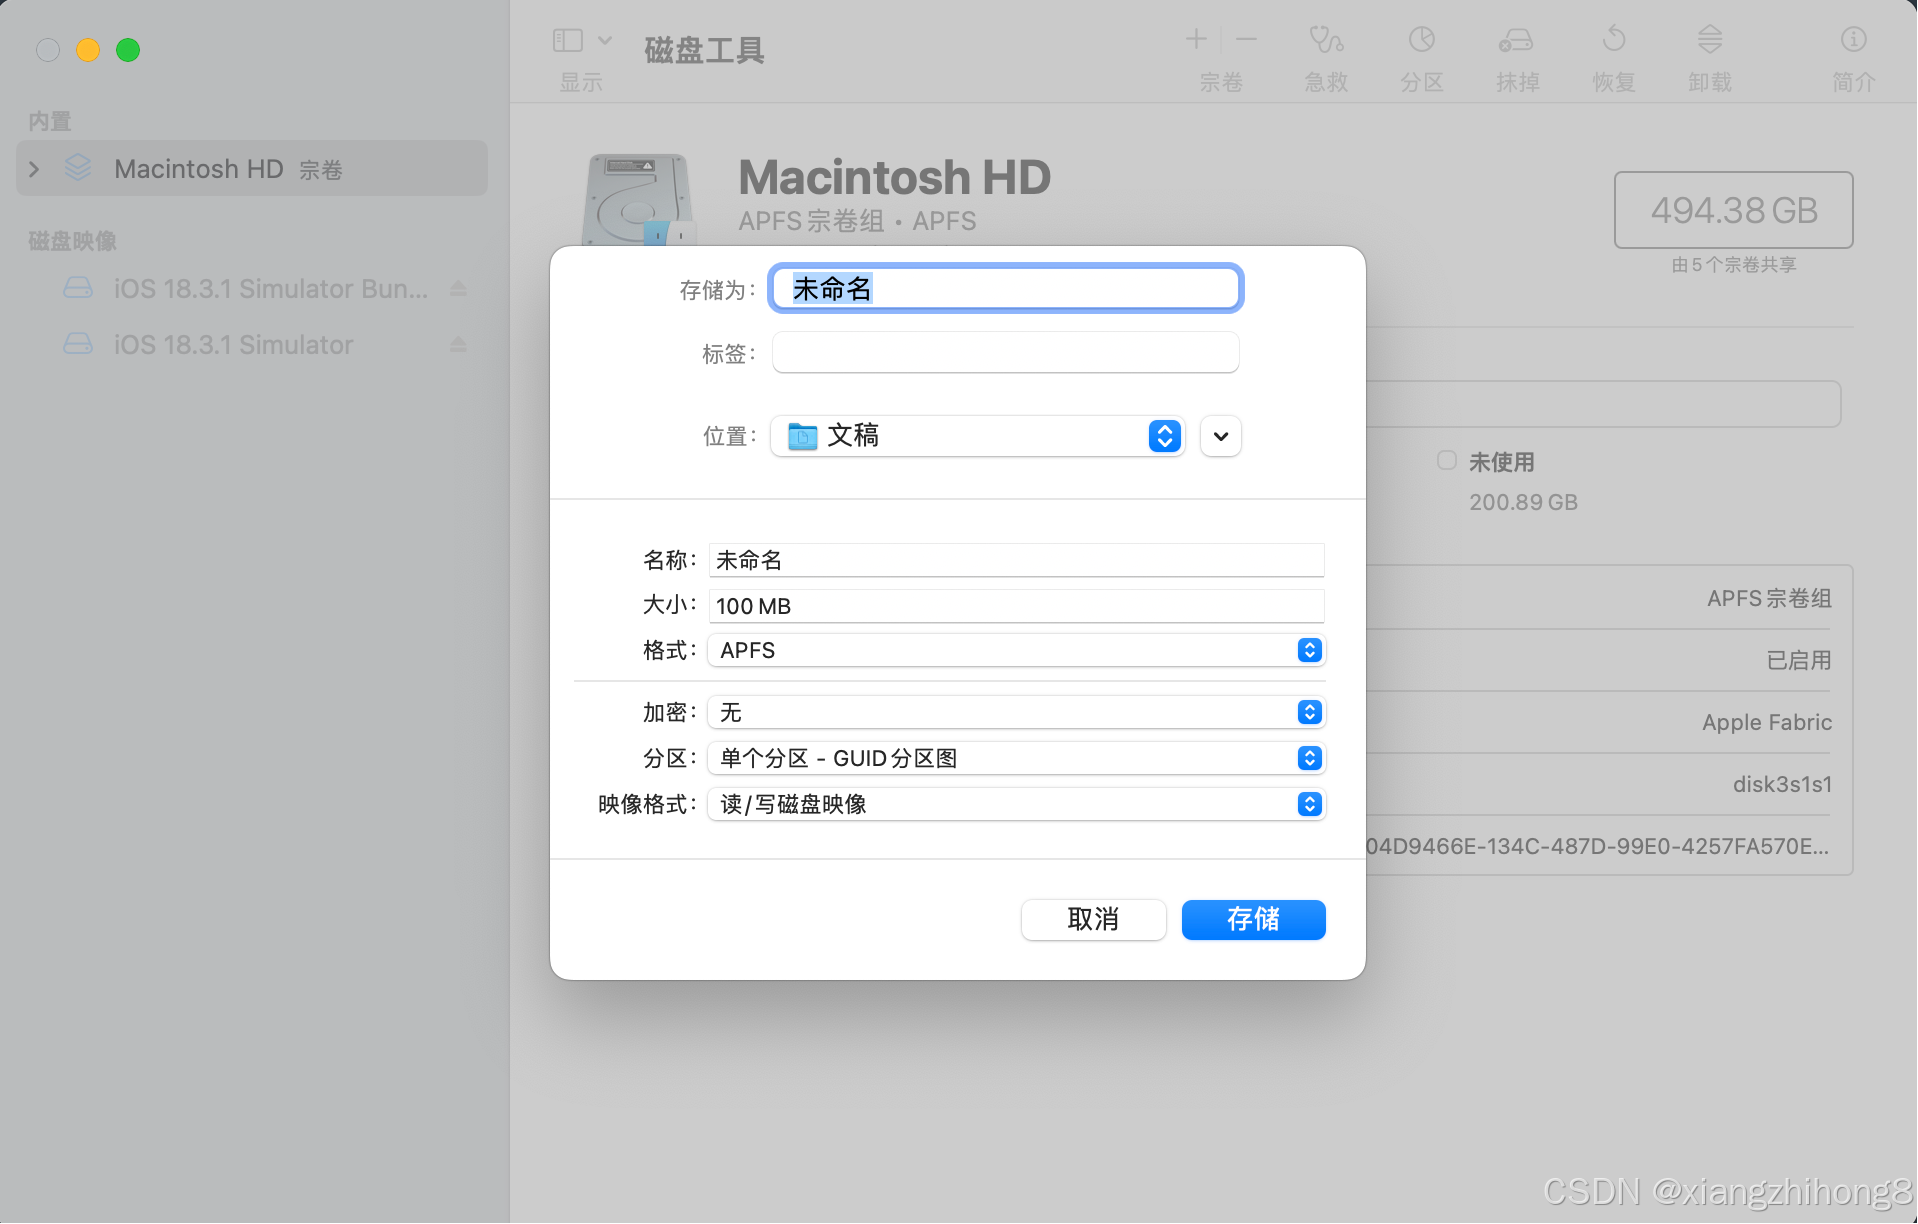Click the iOS 18.3.1 Simulator drive icon
1918x1224 pixels.
click(78, 345)
